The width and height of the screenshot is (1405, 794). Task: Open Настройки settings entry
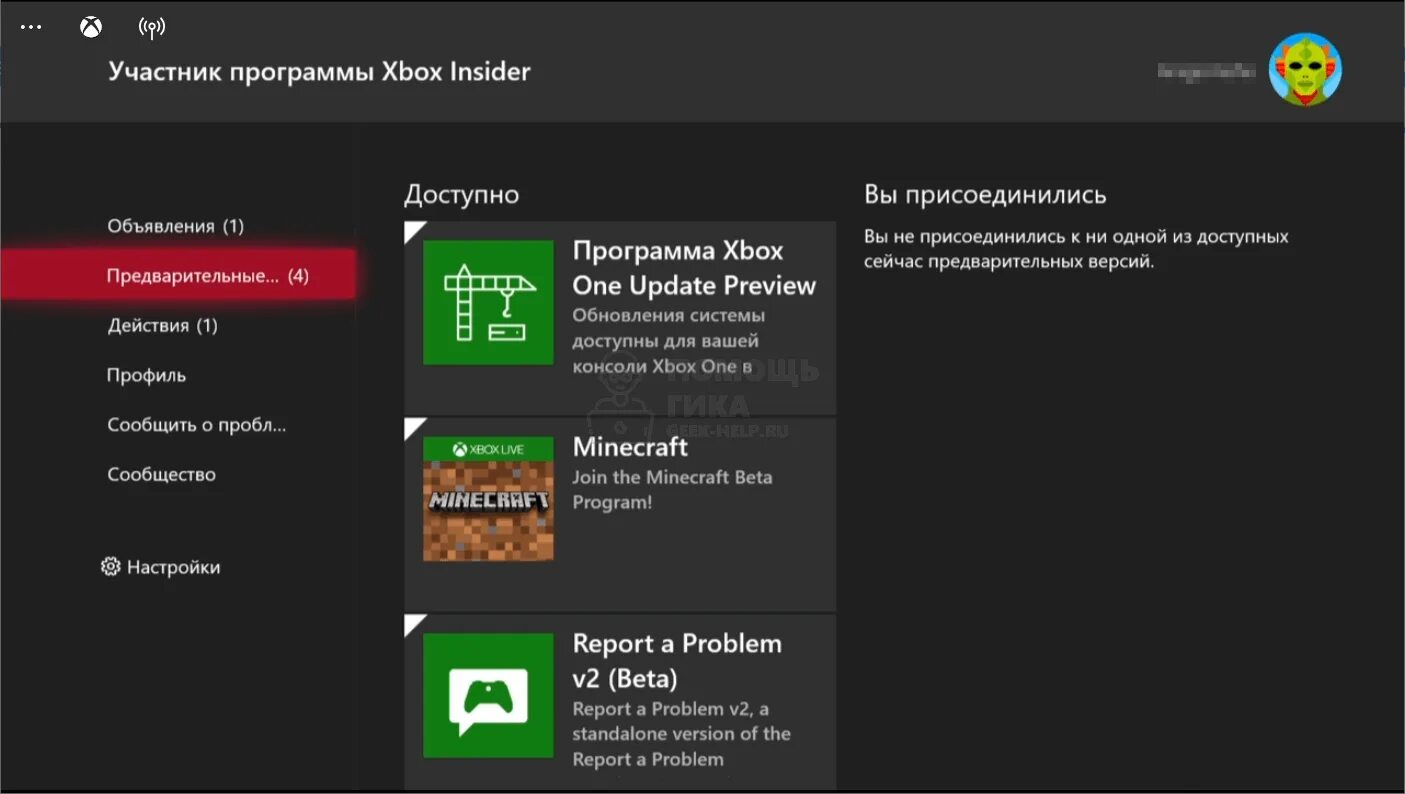point(173,567)
